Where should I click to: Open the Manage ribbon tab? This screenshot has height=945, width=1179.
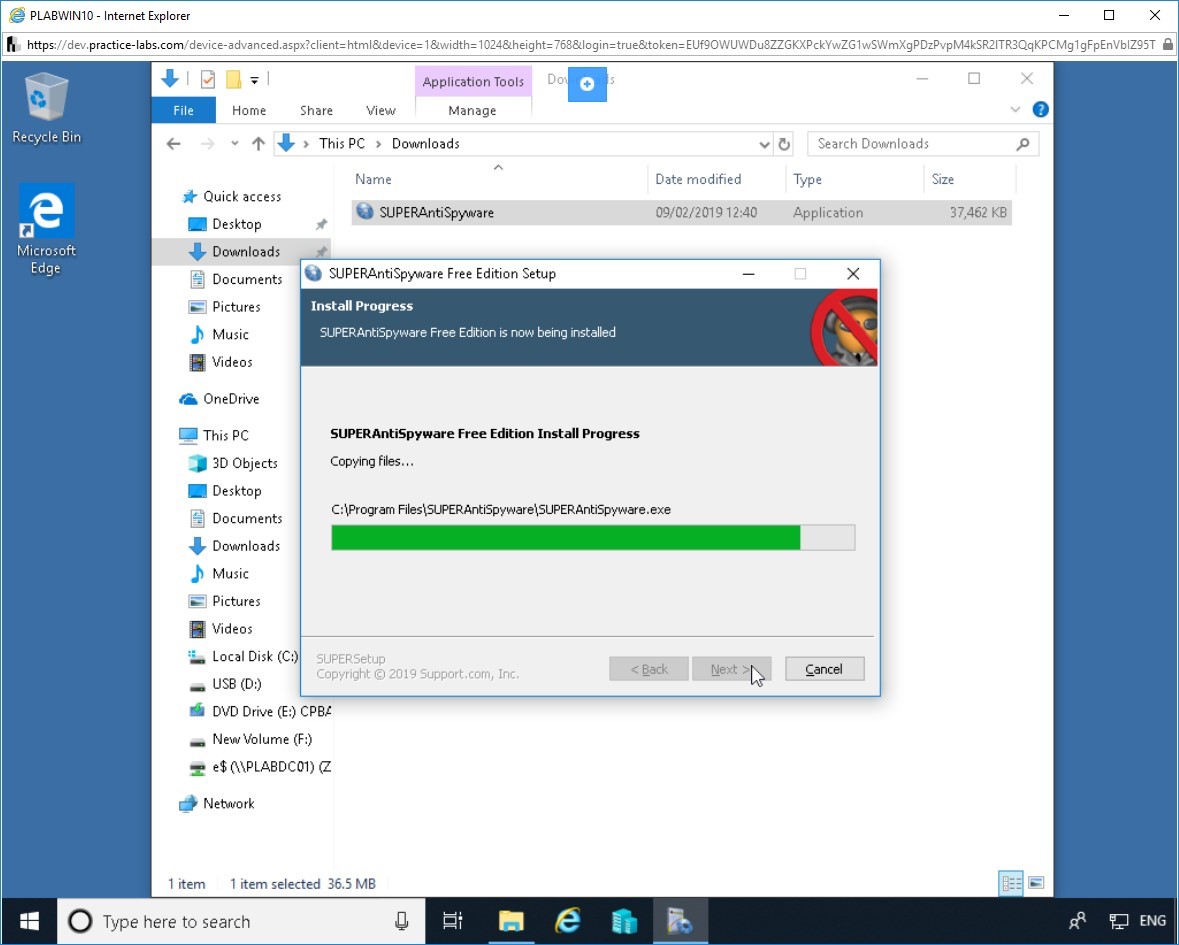coord(472,111)
